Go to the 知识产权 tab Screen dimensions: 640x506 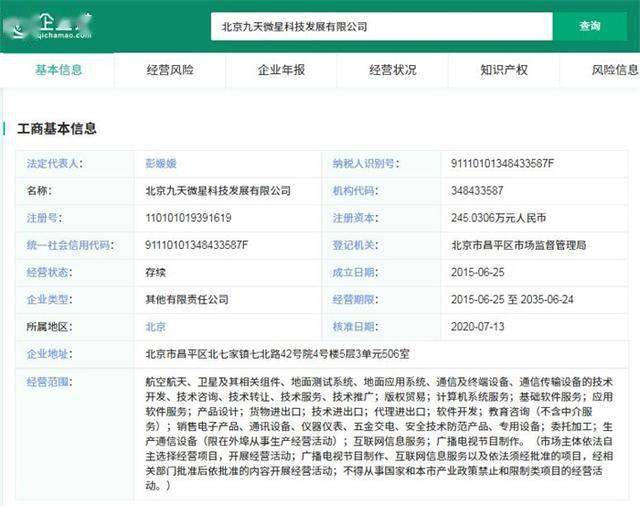[x=504, y=70]
